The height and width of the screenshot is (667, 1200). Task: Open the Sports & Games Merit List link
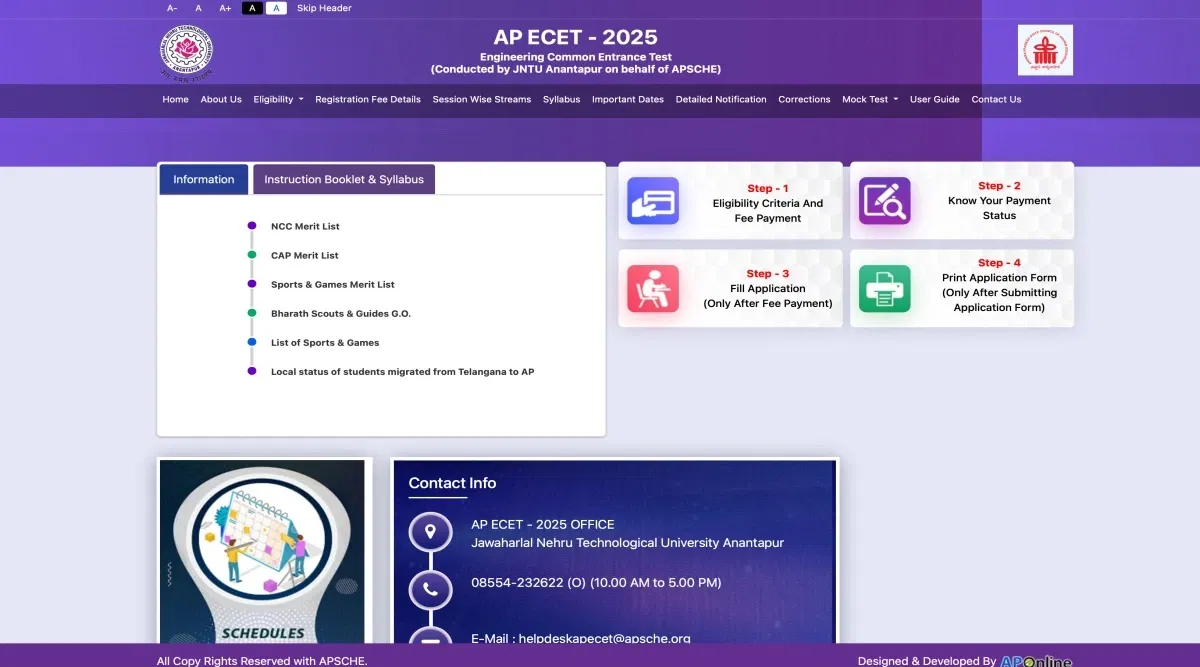point(332,285)
